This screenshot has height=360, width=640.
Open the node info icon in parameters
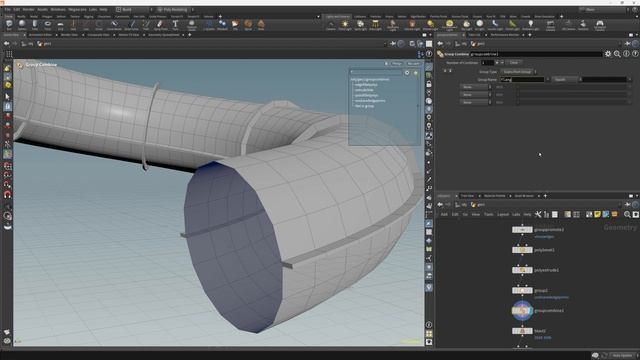pos(627,54)
